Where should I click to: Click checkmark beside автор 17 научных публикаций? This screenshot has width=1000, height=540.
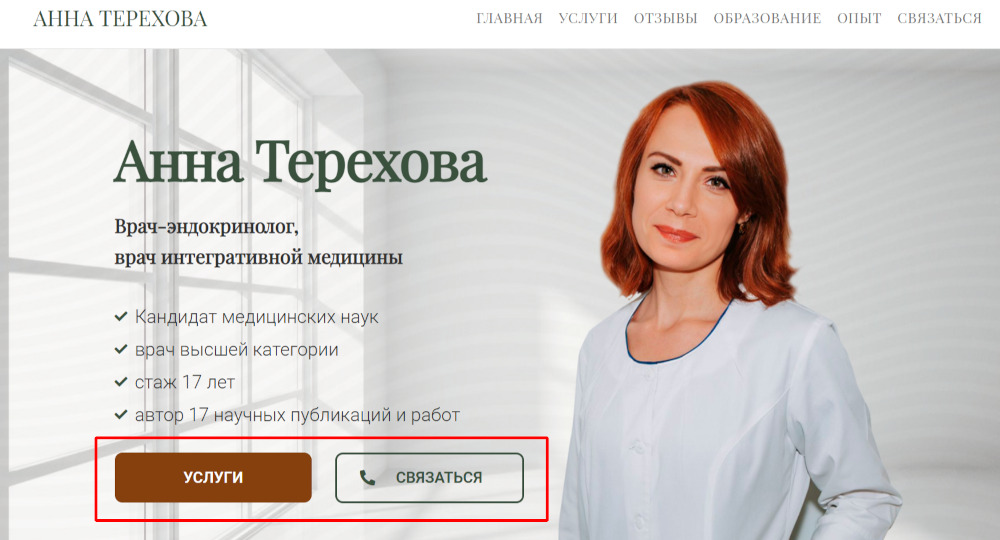coord(121,415)
